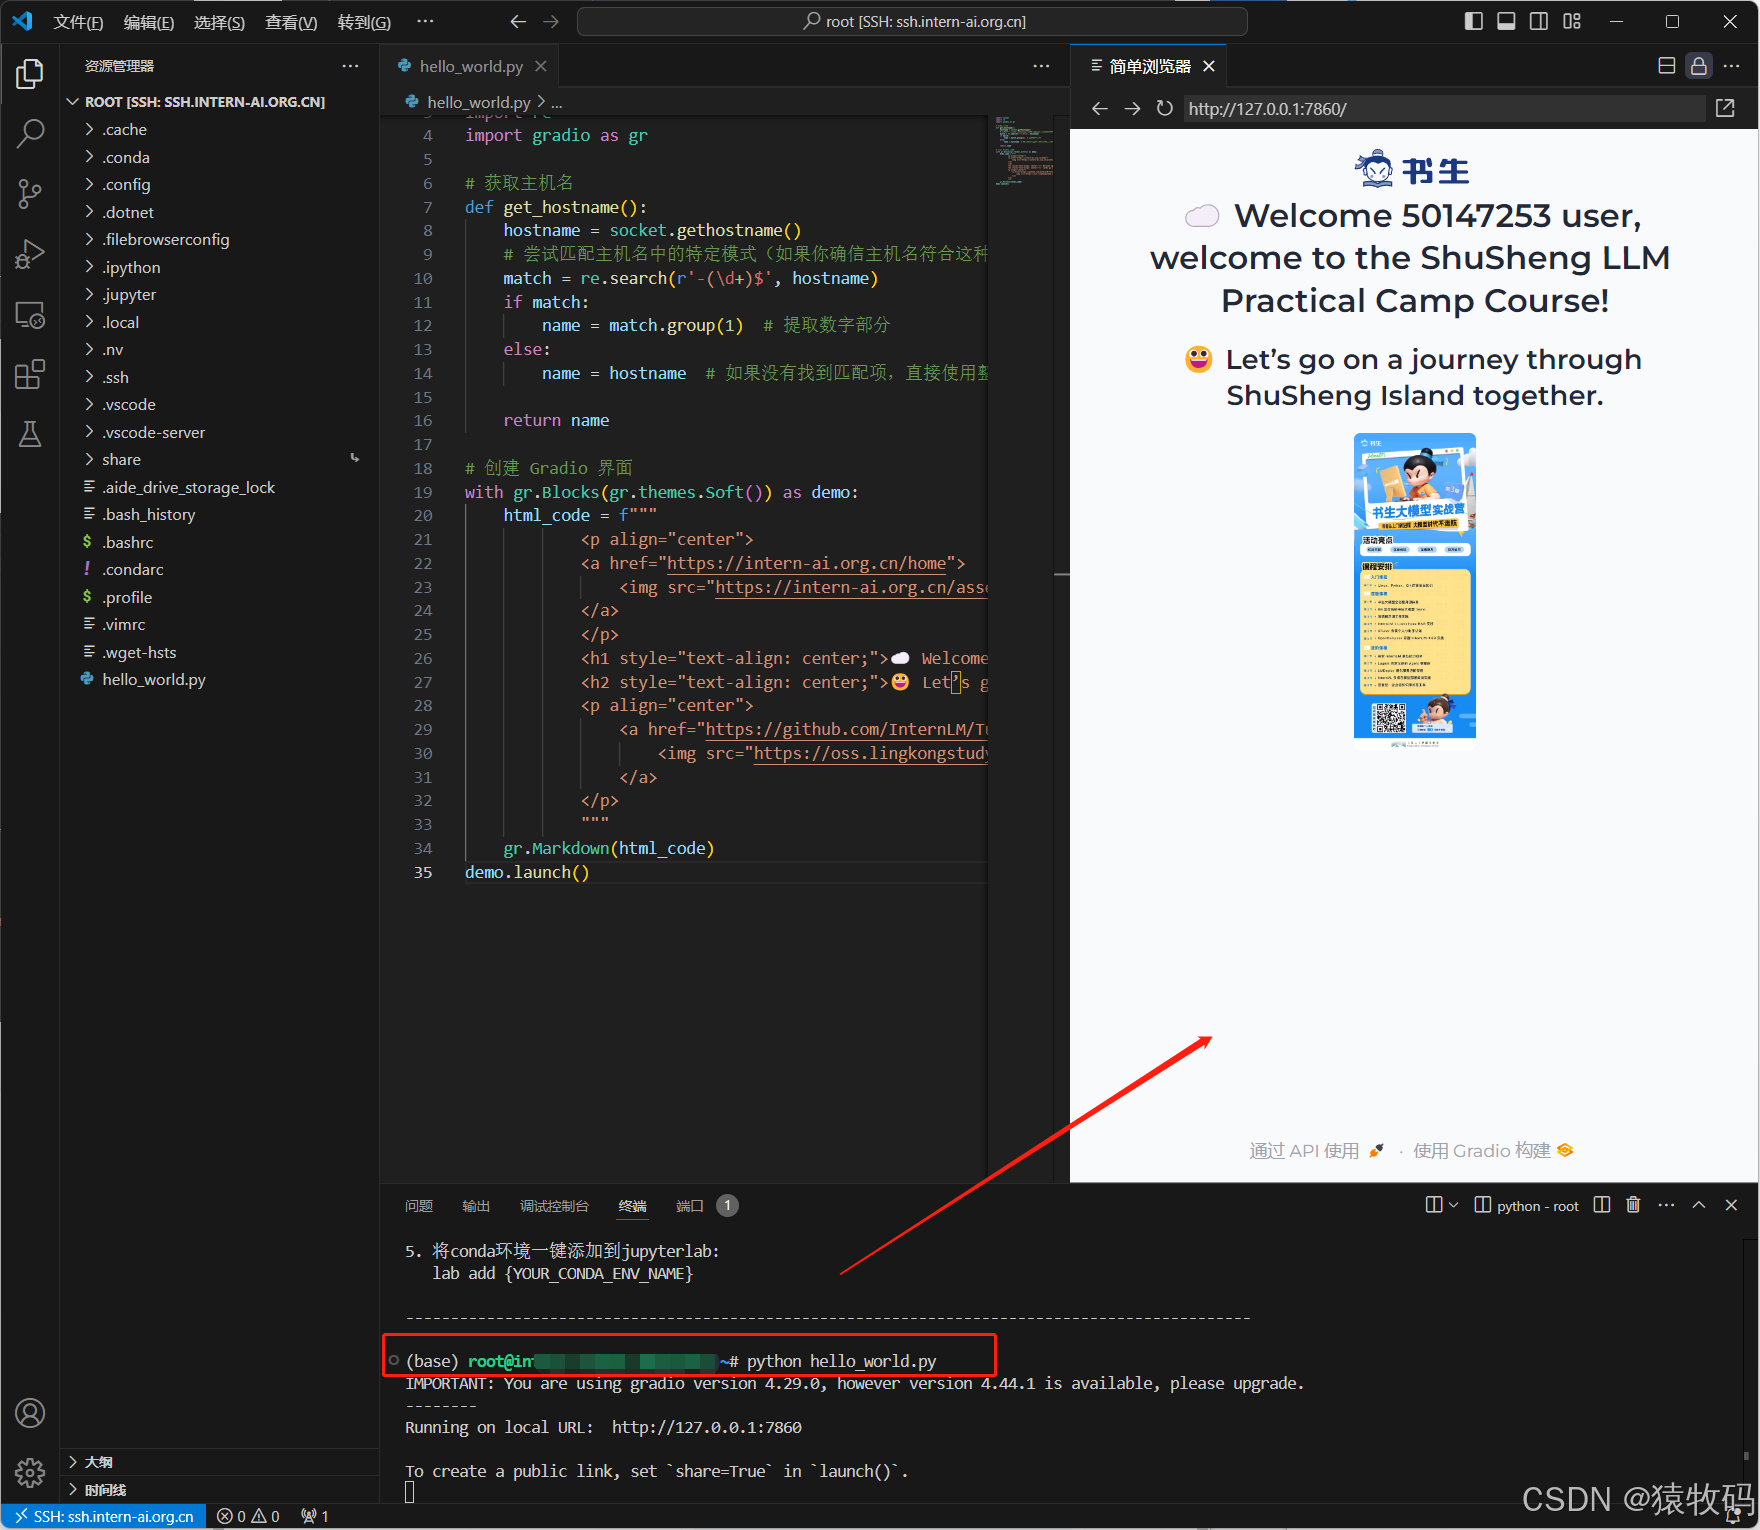The image size is (1760, 1530).
Task: Click the errors and warnings status item
Action: (249, 1517)
